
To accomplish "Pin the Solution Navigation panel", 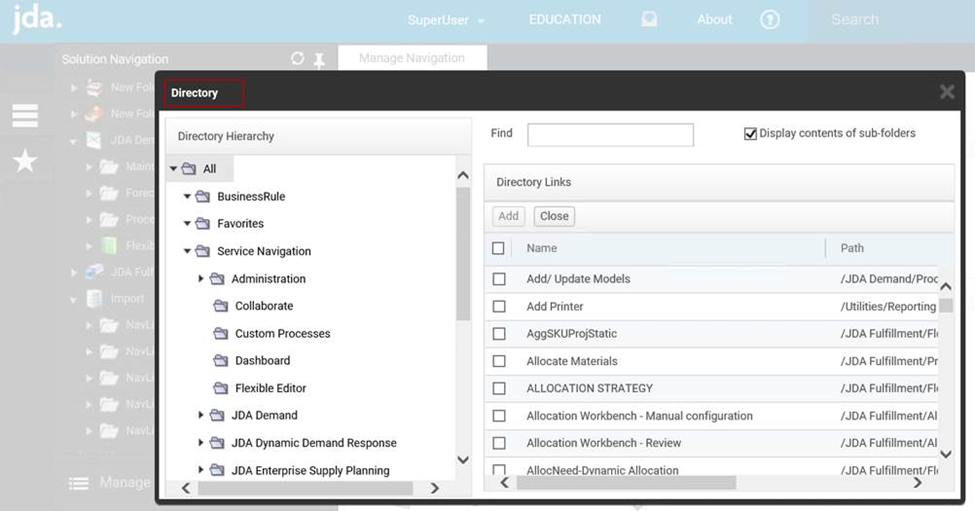I will (319, 60).
